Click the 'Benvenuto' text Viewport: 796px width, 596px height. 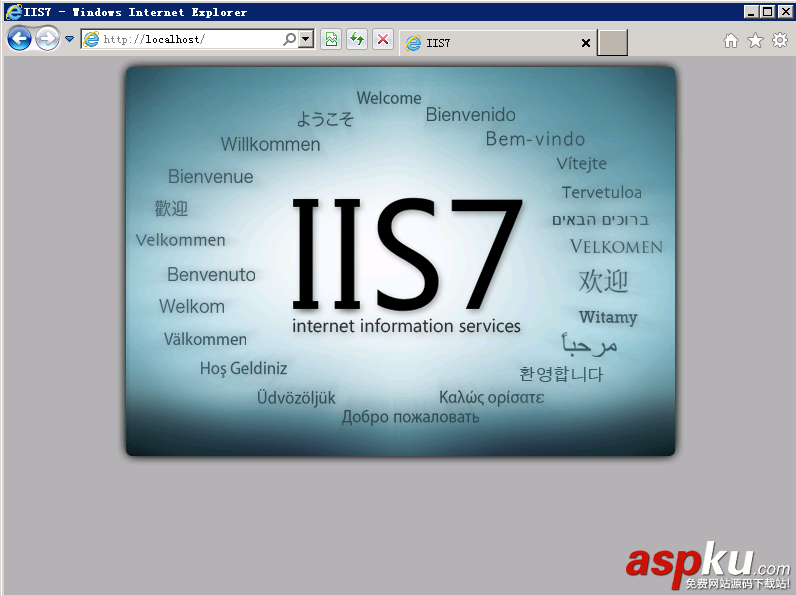212,275
